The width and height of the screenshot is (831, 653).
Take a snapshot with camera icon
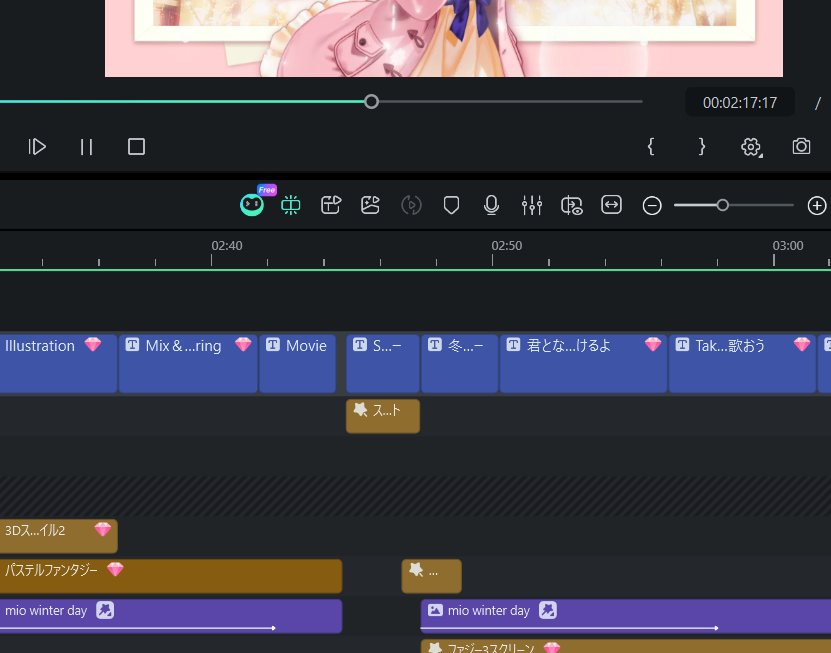(801, 146)
